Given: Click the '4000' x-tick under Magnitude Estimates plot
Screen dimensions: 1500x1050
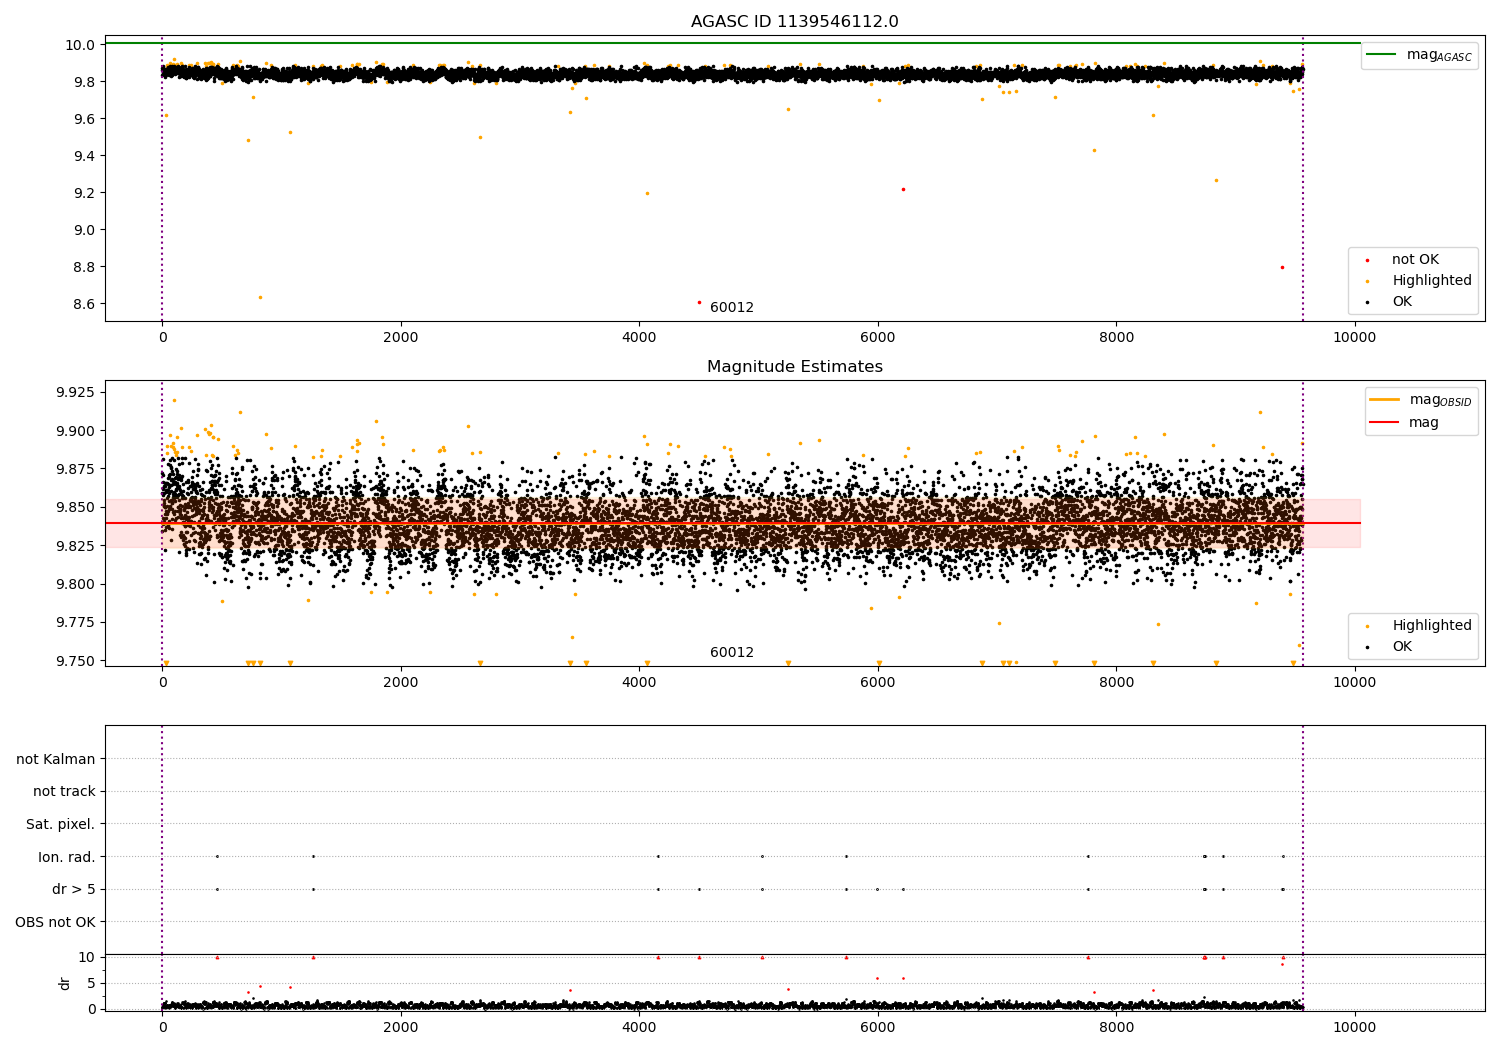Looking at the screenshot, I should (639, 683).
